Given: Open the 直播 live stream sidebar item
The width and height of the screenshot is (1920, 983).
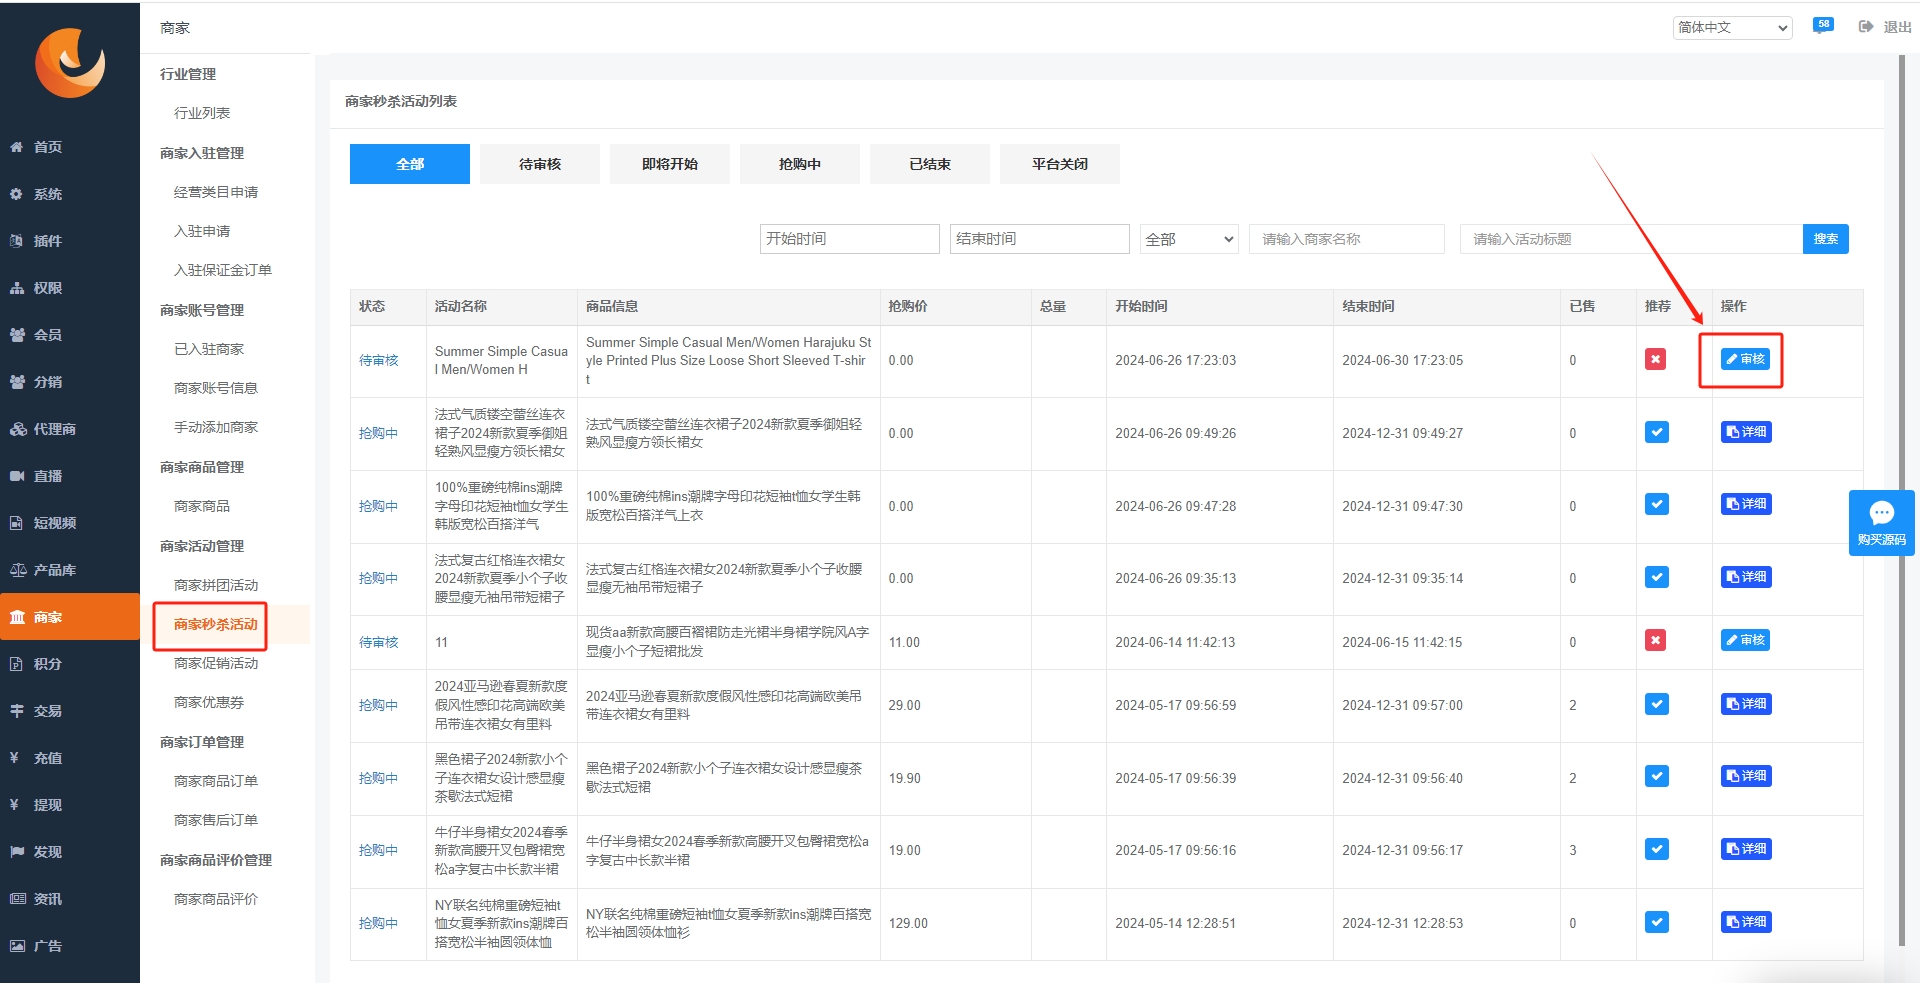Looking at the screenshot, I should 70,476.
